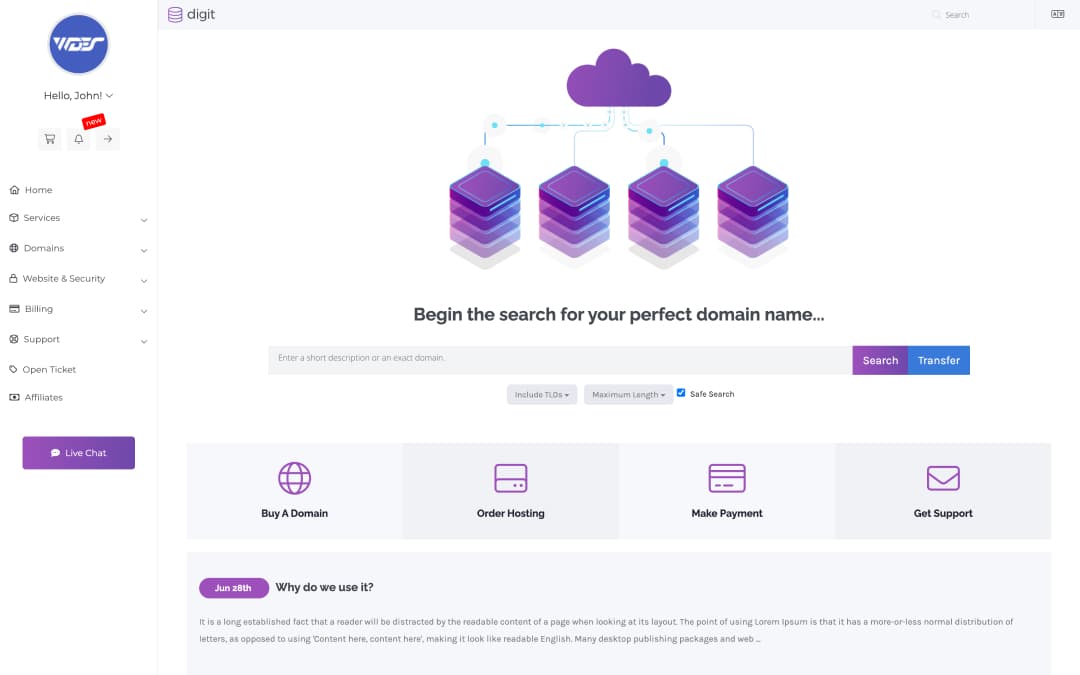The width and height of the screenshot is (1080, 675).
Task: Open the Get Support link
Action: pos(943,513)
